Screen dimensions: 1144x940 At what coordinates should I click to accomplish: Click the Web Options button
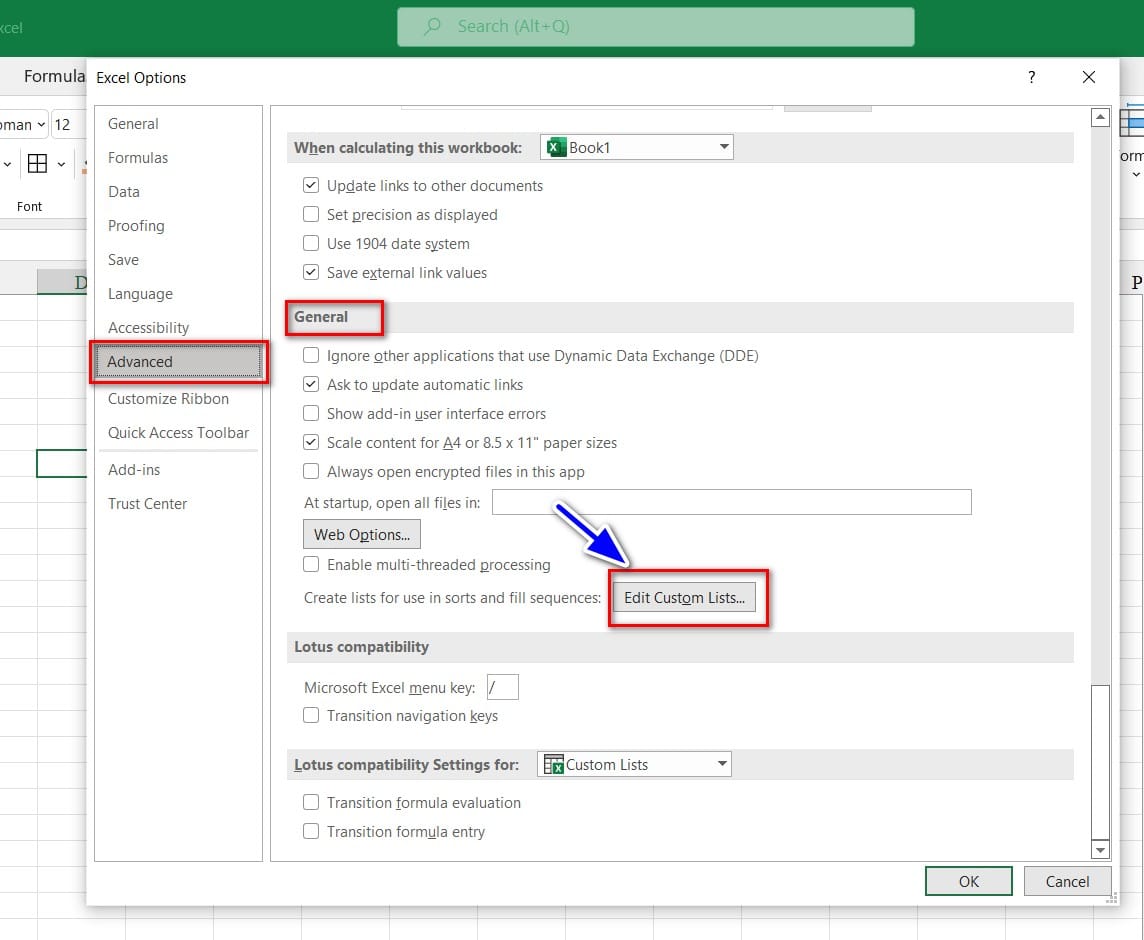click(362, 534)
